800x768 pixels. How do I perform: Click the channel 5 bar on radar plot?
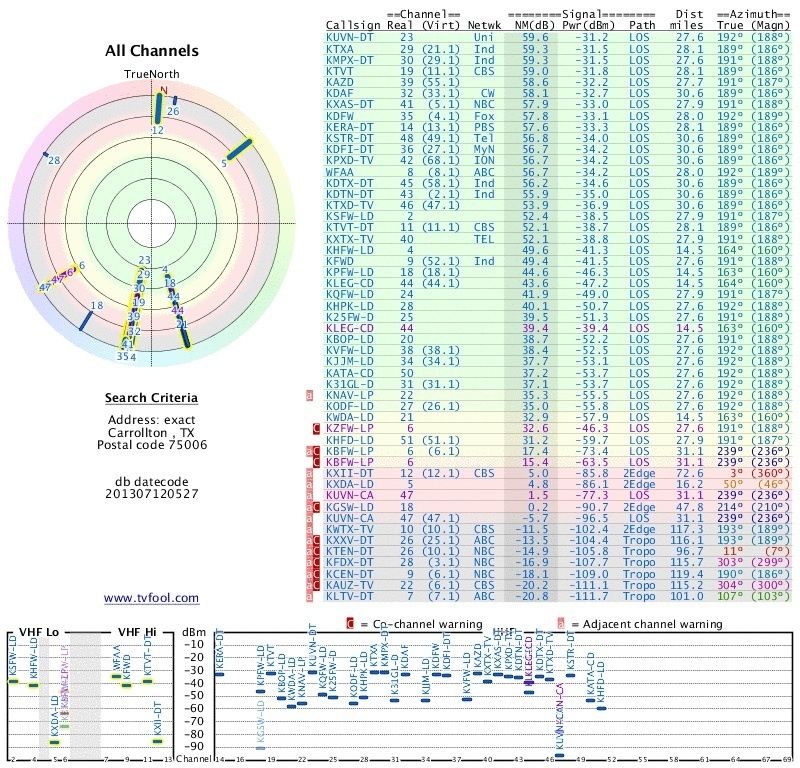point(240,149)
